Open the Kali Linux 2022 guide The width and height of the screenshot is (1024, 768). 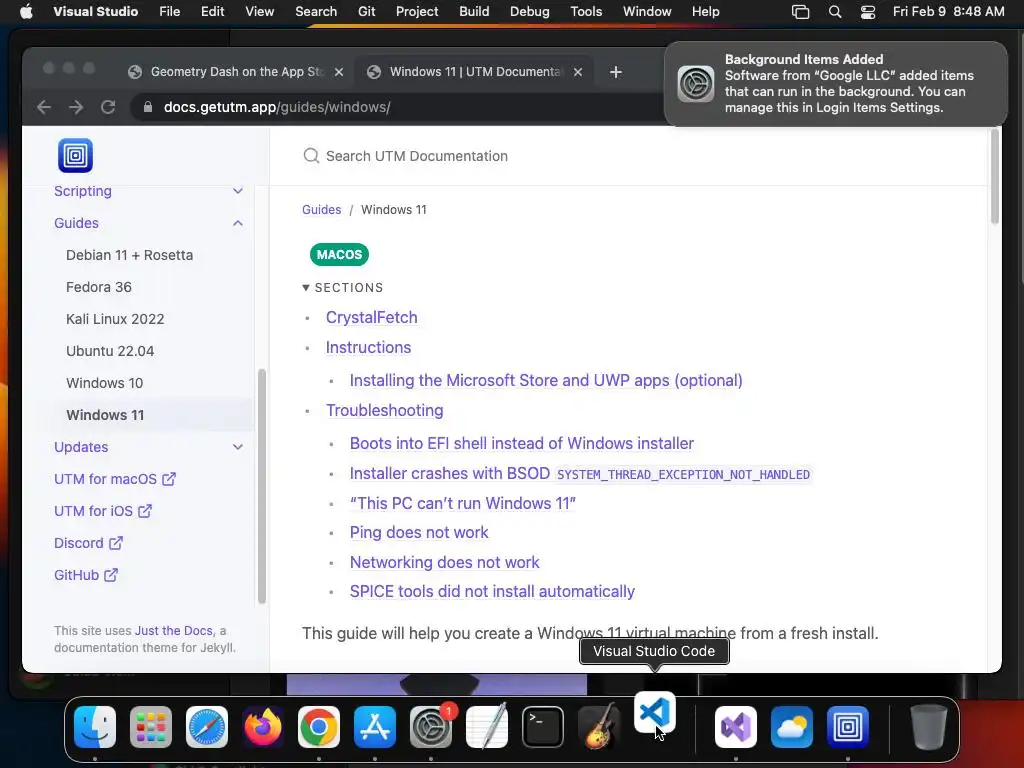point(115,319)
